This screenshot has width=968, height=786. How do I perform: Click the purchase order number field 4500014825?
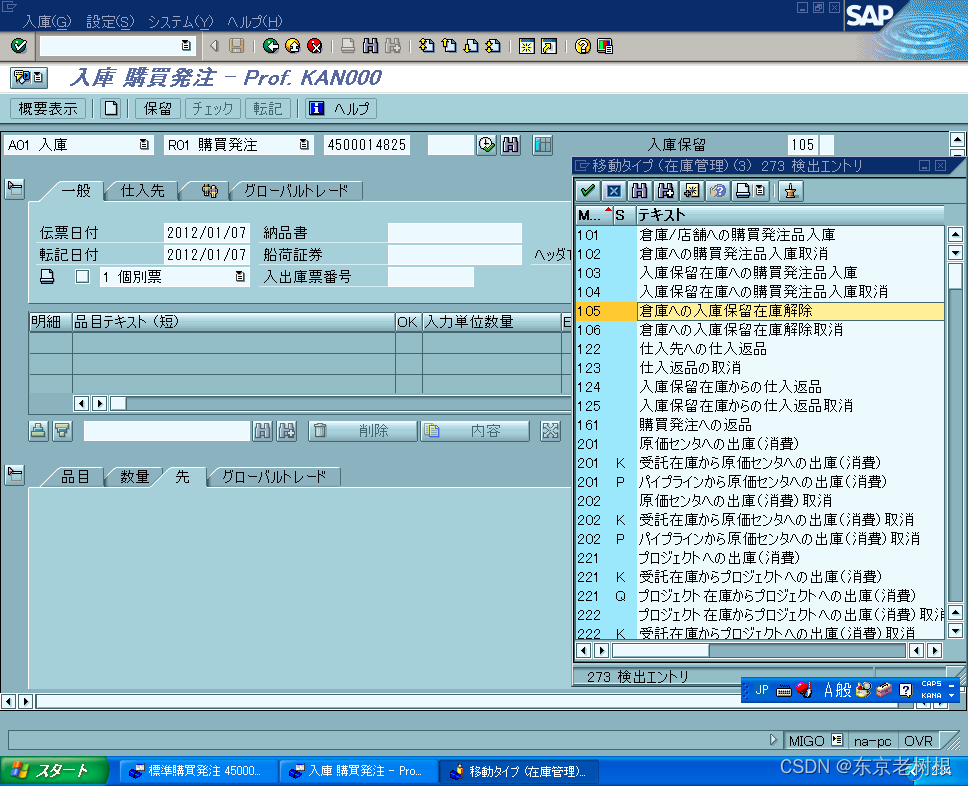(x=367, y=145)
